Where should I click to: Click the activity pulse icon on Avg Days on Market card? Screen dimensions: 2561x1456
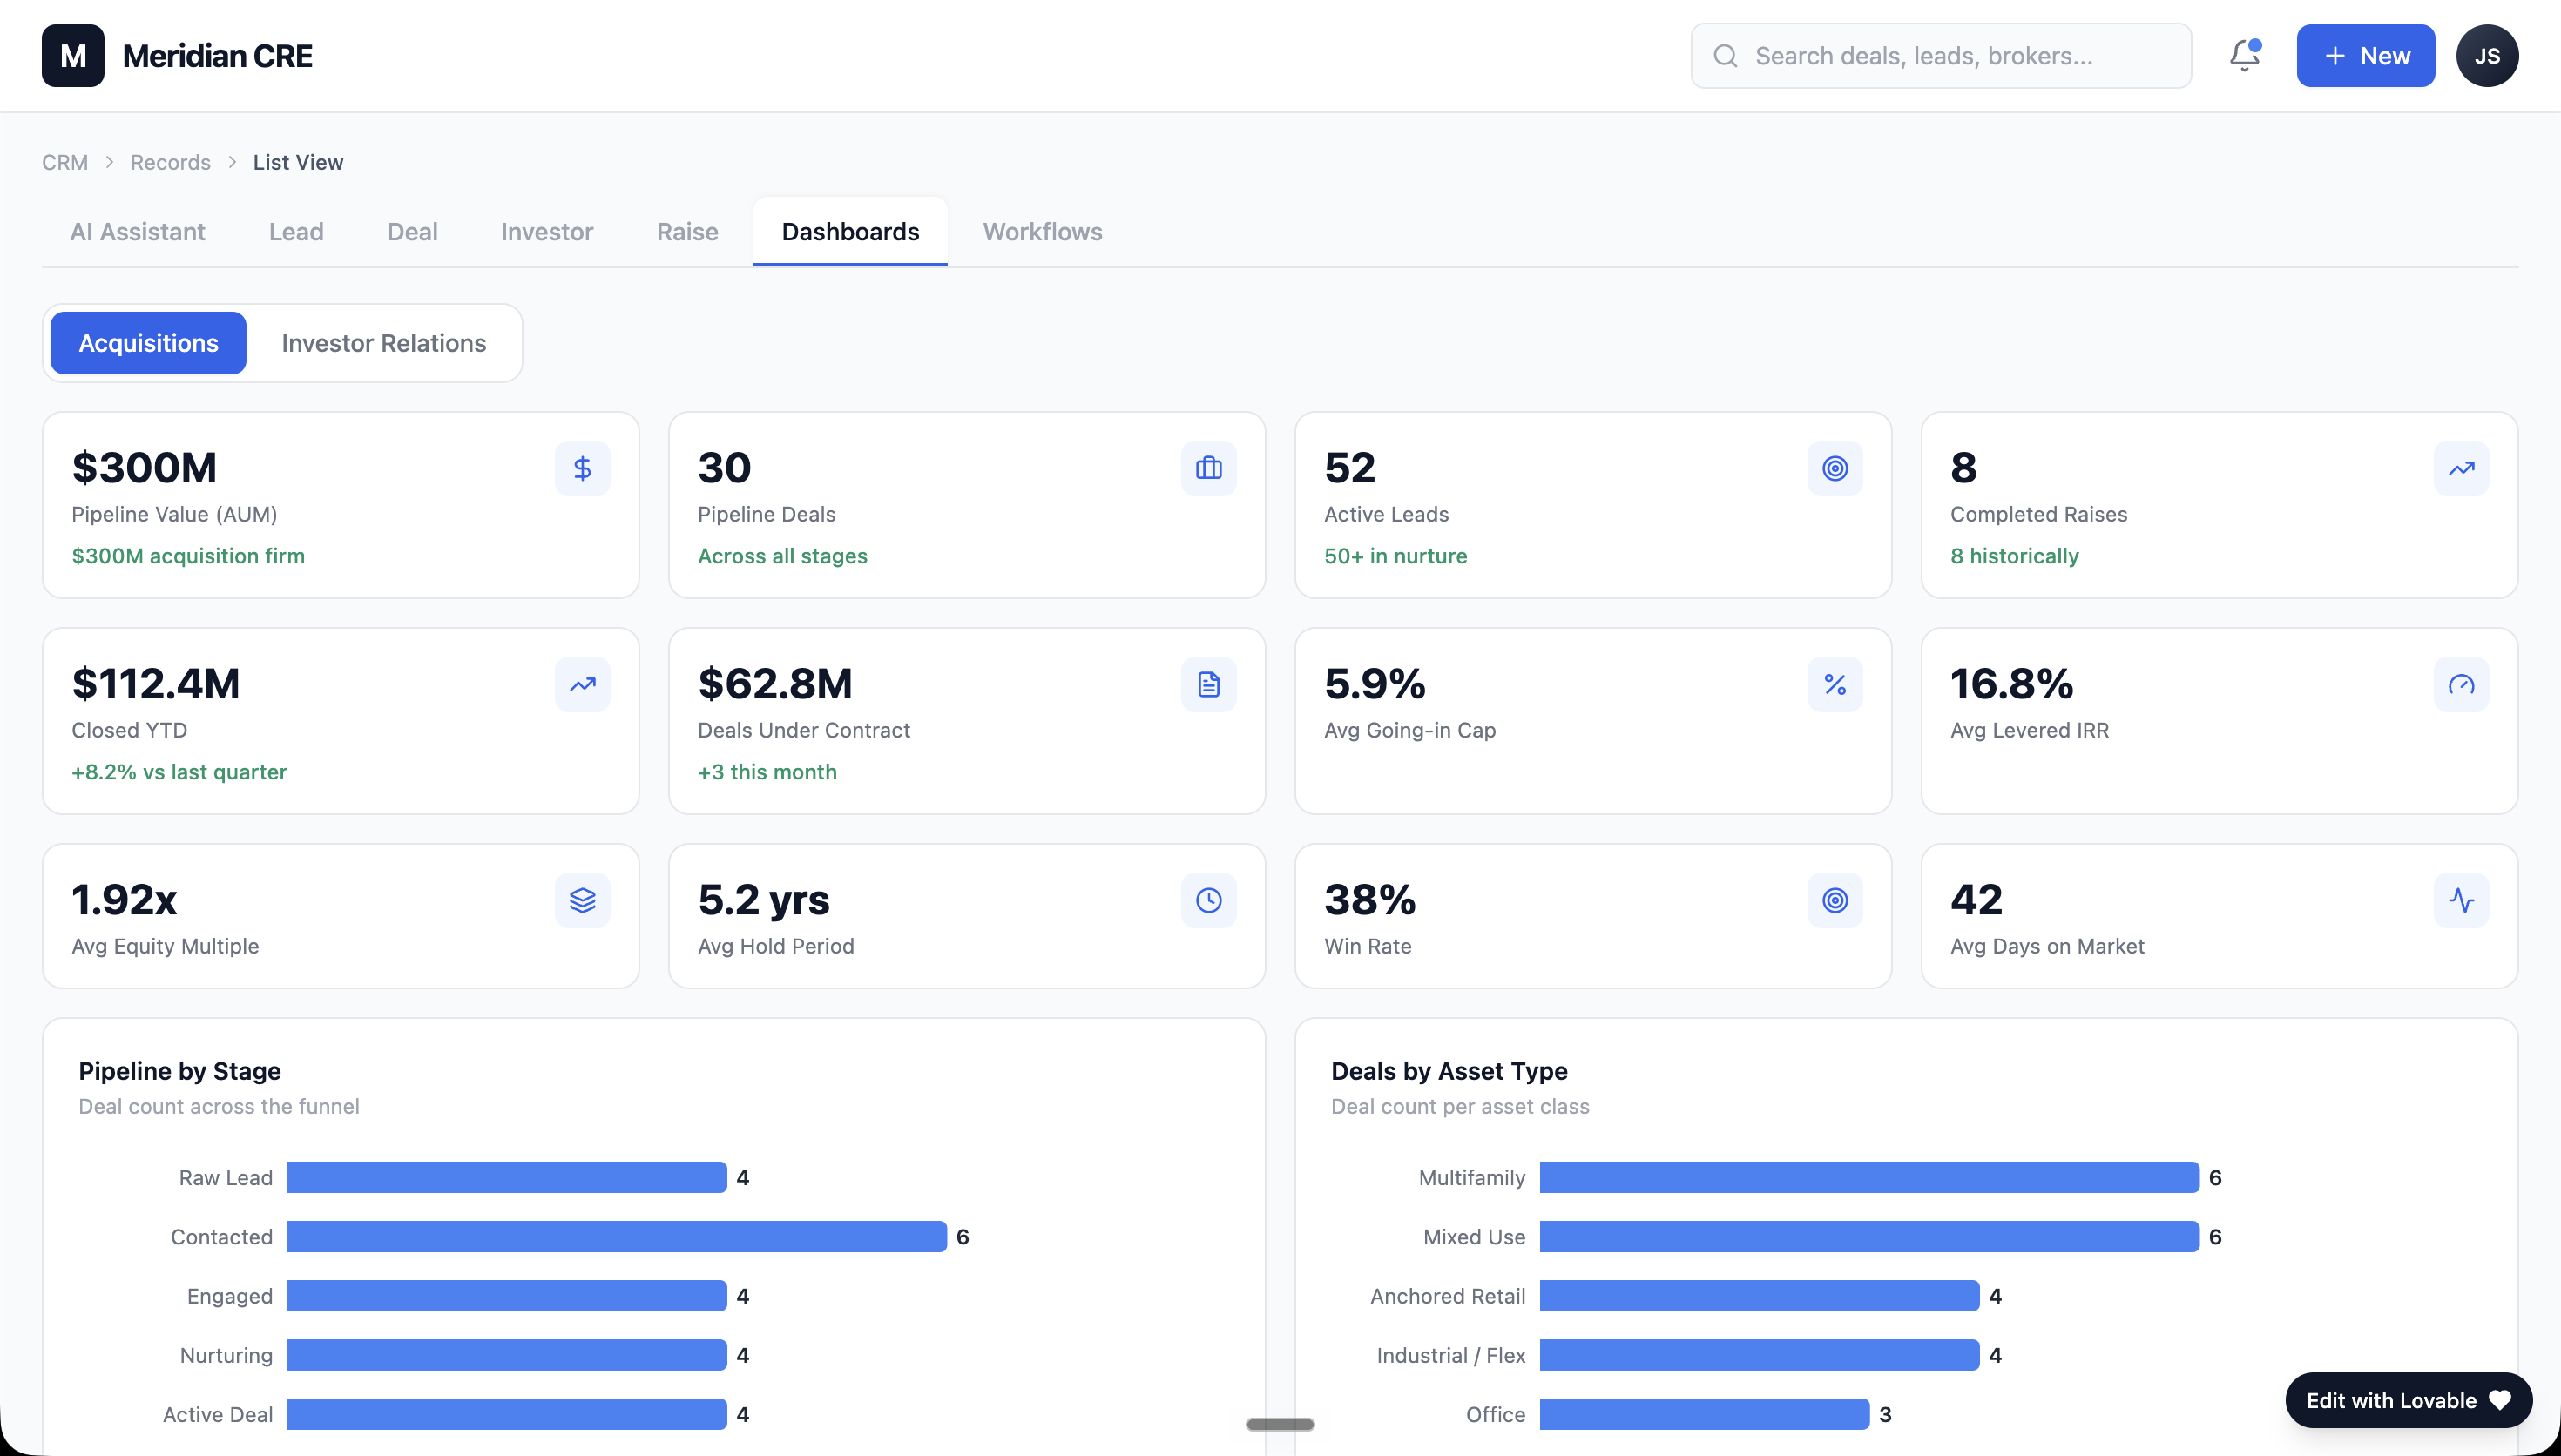[2461, 900]
